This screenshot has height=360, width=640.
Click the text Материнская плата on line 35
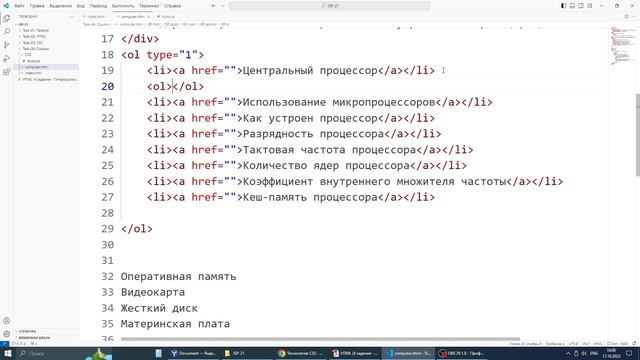click(x=175, y=324)
